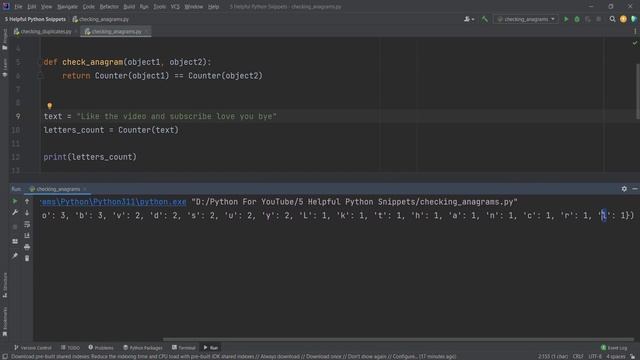Click the horizontal scrollbar in Run console

398,339
